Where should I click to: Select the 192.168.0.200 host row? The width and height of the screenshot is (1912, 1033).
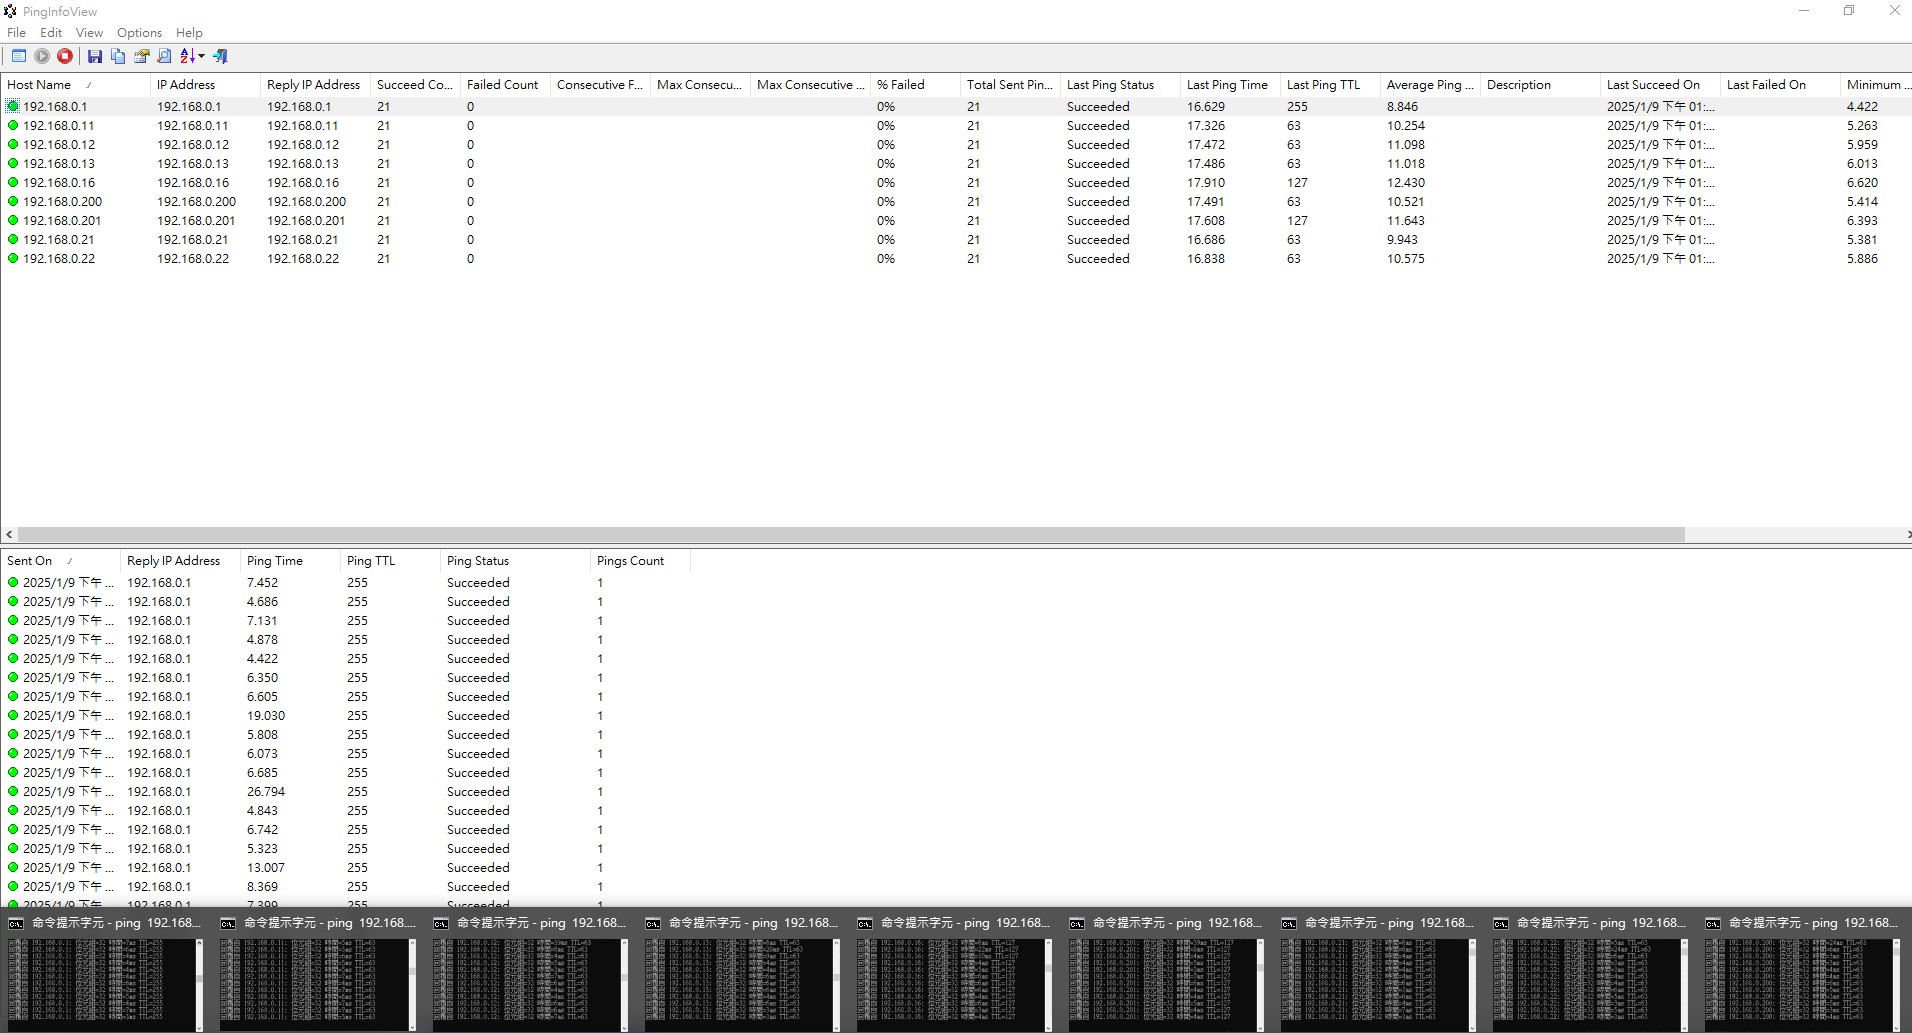tap(62, 202)
